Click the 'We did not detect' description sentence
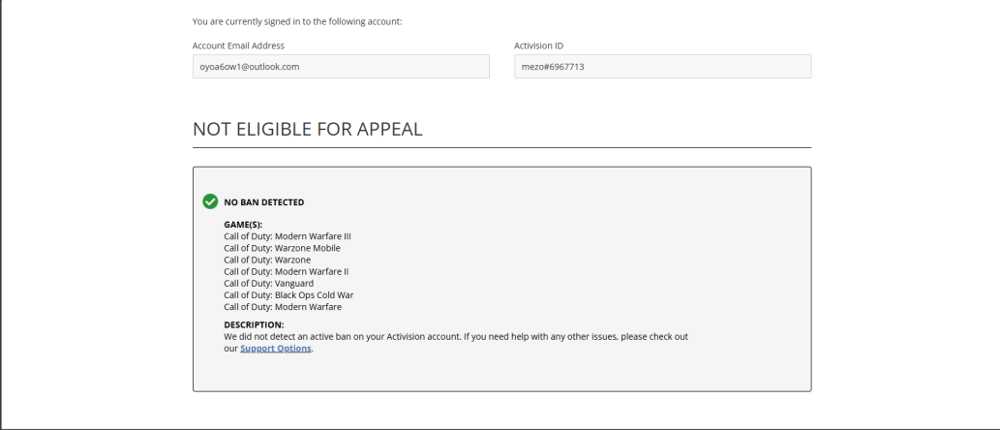Viewport: 1000px width, 430px height. tap(455, 337)
